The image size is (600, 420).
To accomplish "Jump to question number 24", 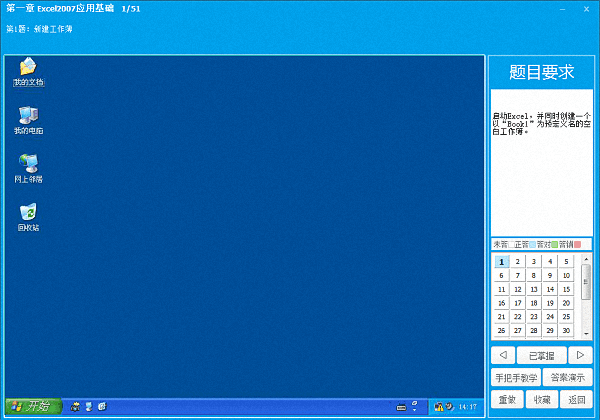I will coord(550,317).
